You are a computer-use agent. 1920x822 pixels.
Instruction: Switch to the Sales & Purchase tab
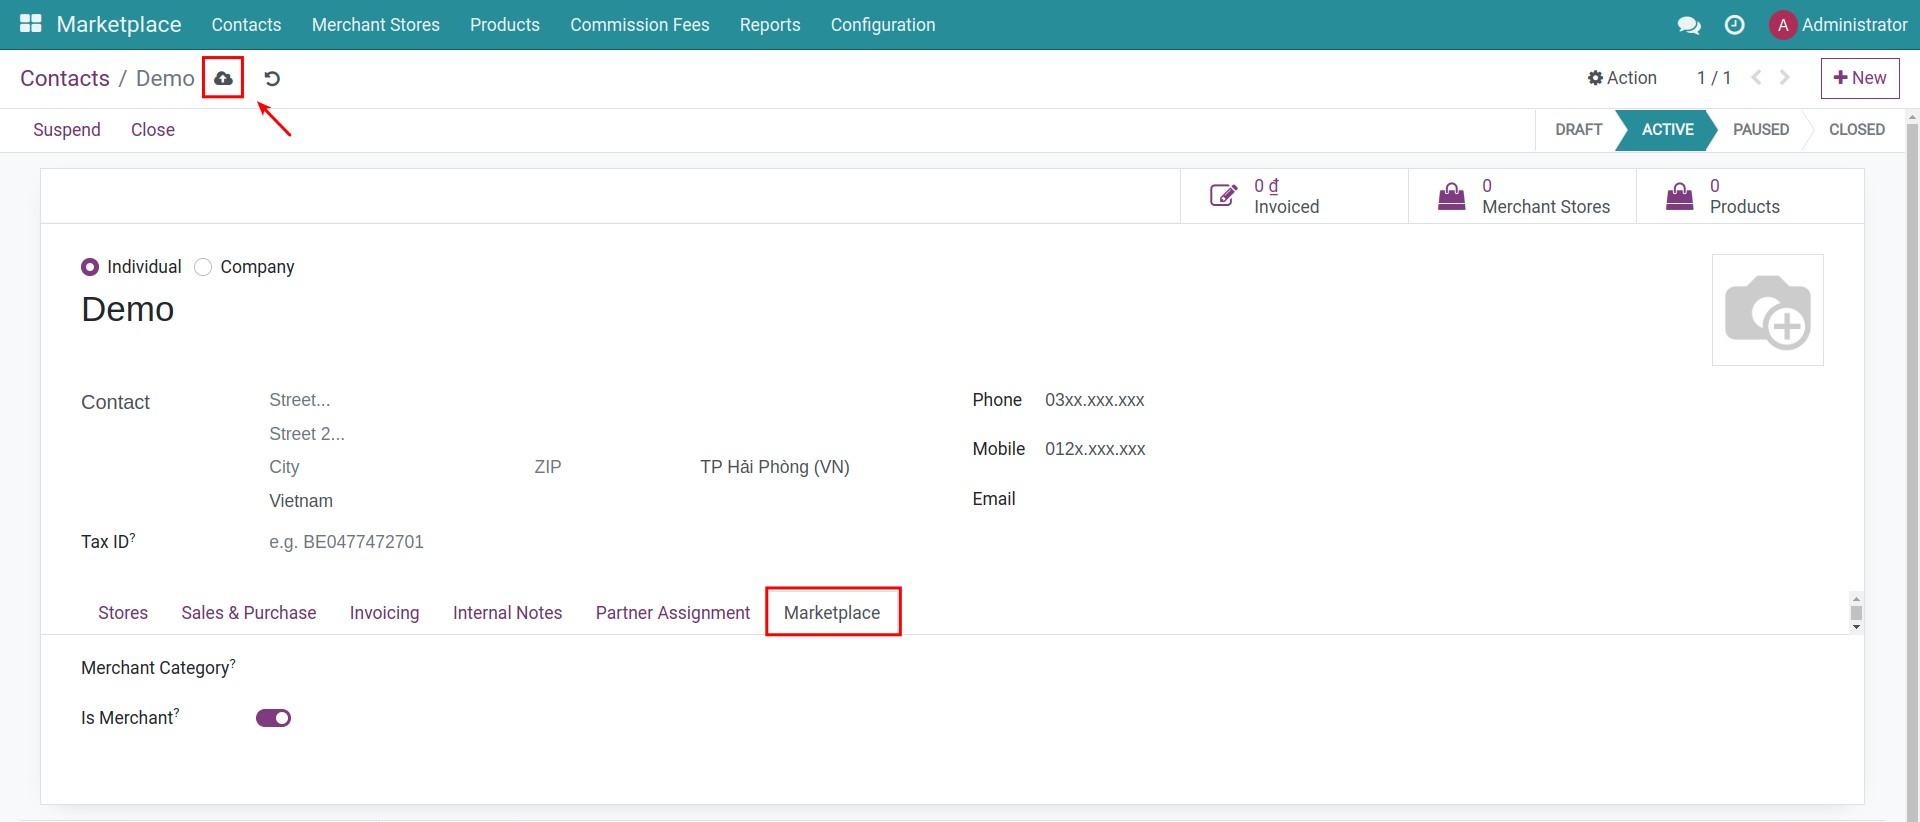coord(249,613)
